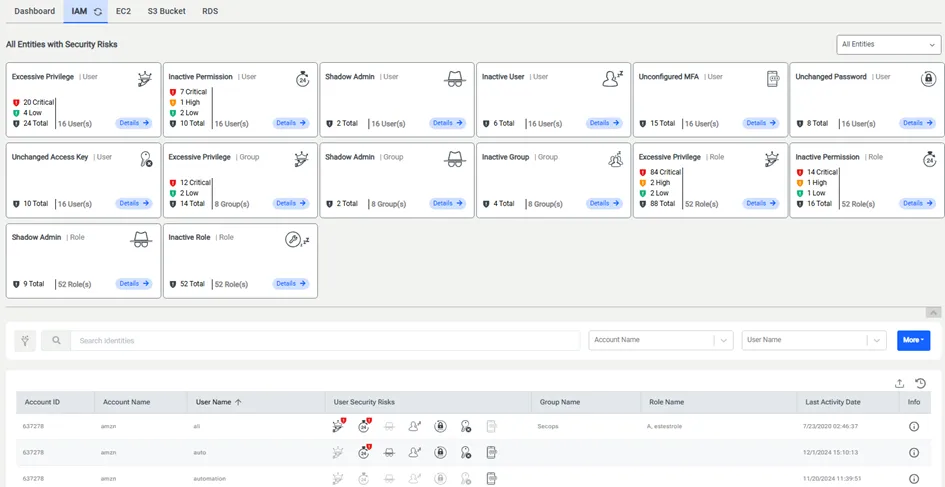Click Unchanged Password icon in auto row
The width and height of the screenshot is (945, 487).
pyautogui.click(x=441, y=452)
